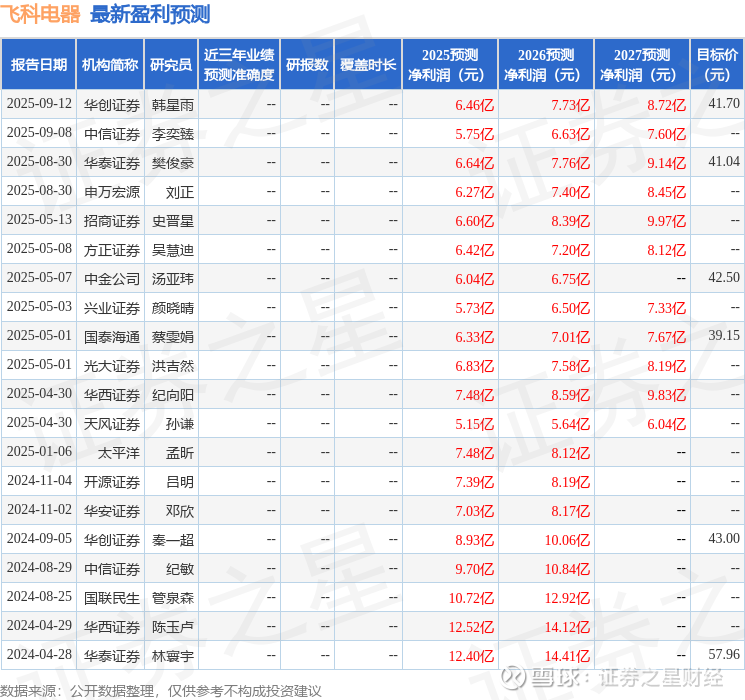Select the 飞科电器 title text
This screenshot has height=700, width=745.
[x=40, y=14]
